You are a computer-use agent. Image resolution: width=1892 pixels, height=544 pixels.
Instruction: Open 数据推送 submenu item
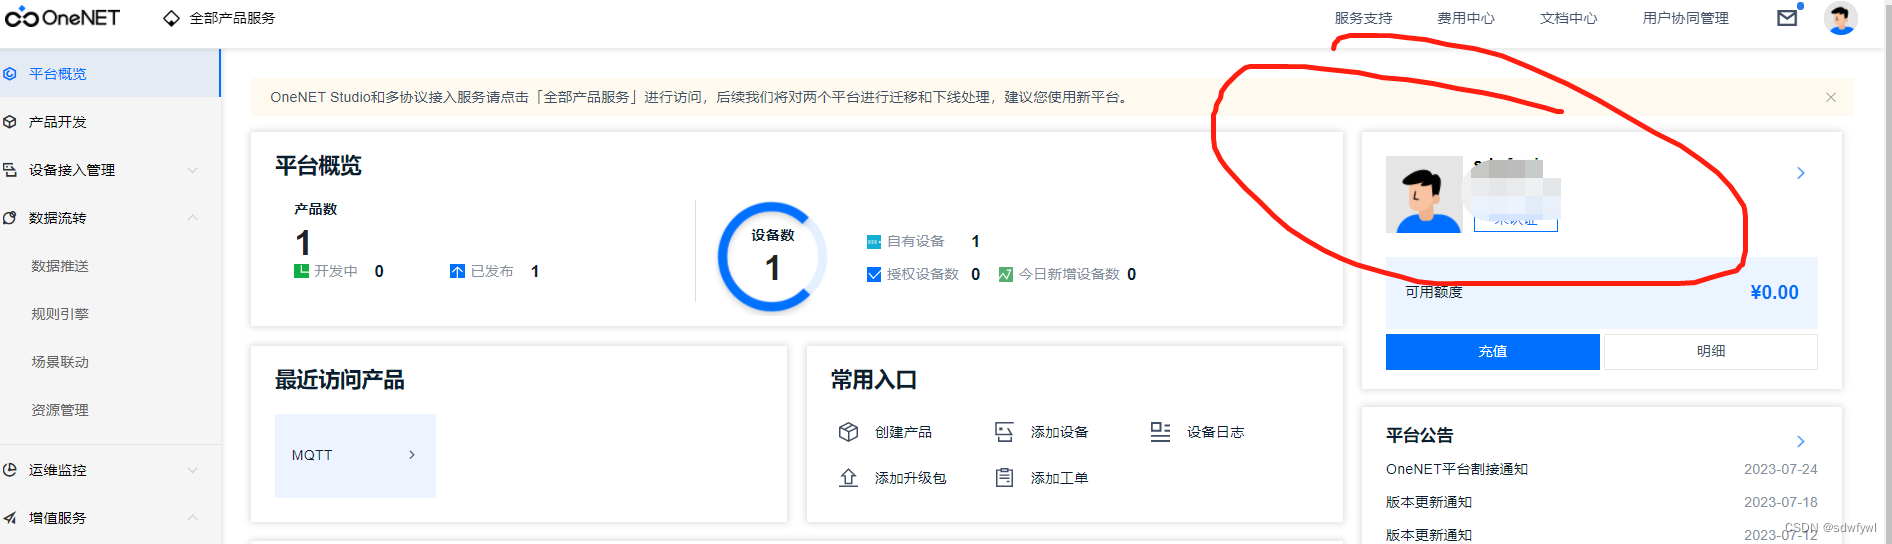(x=60, y=266)
